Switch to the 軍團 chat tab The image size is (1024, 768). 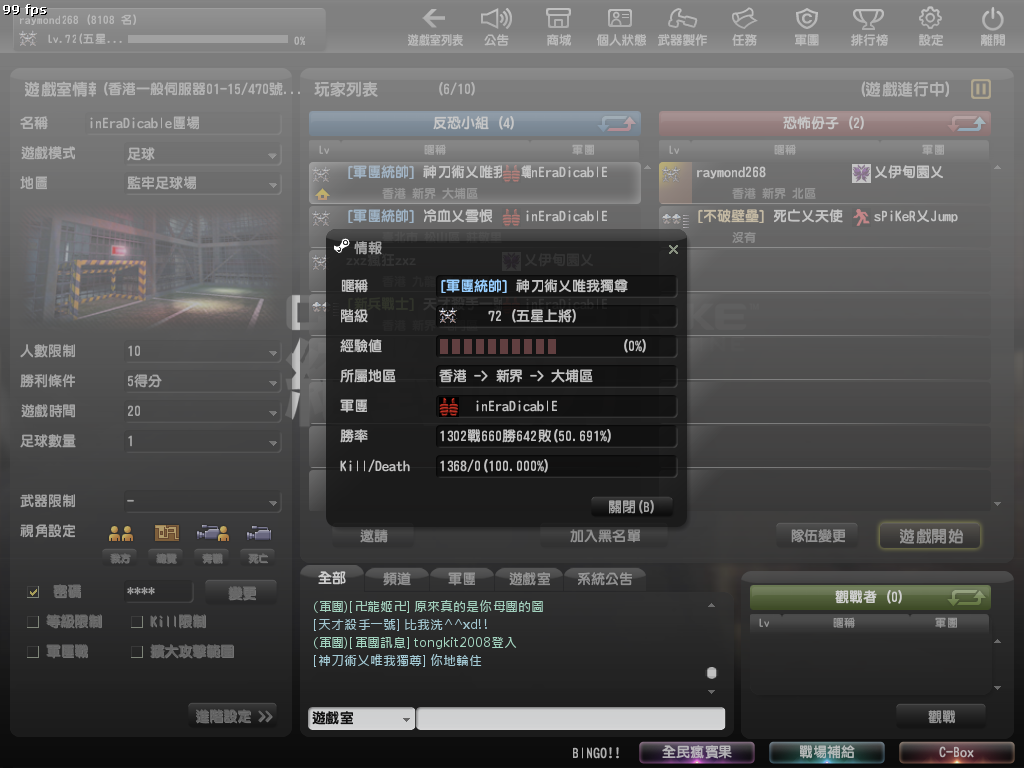(x=462, y=579)
